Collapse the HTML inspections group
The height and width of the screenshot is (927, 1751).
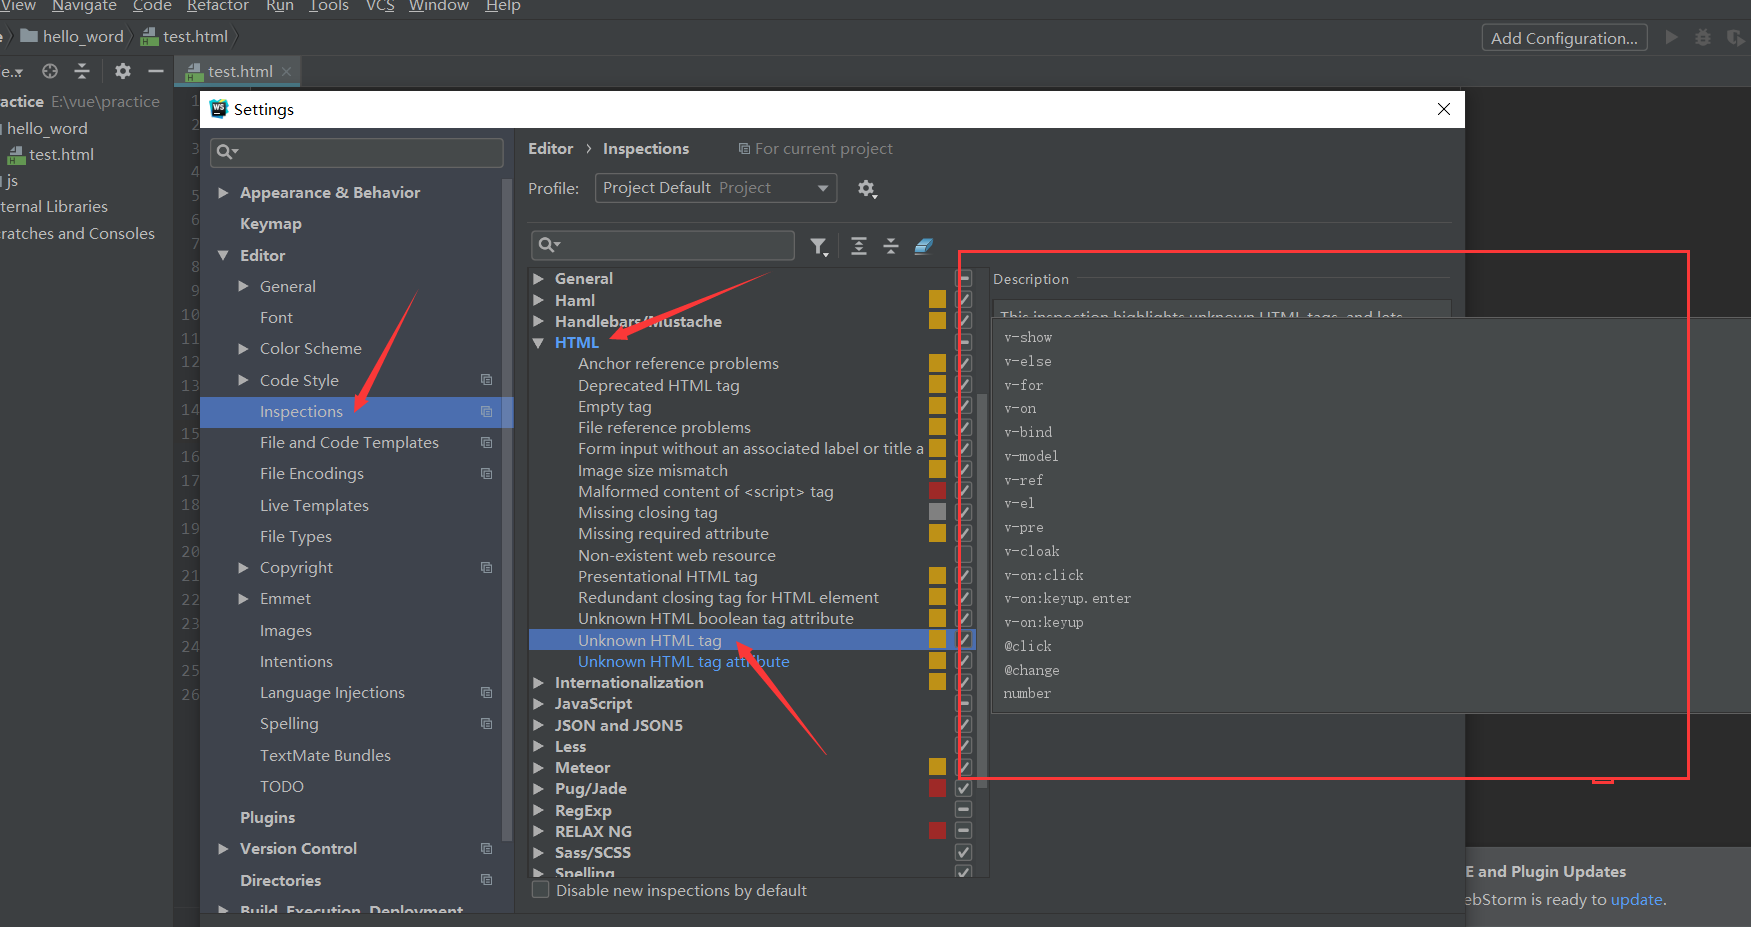539,342
